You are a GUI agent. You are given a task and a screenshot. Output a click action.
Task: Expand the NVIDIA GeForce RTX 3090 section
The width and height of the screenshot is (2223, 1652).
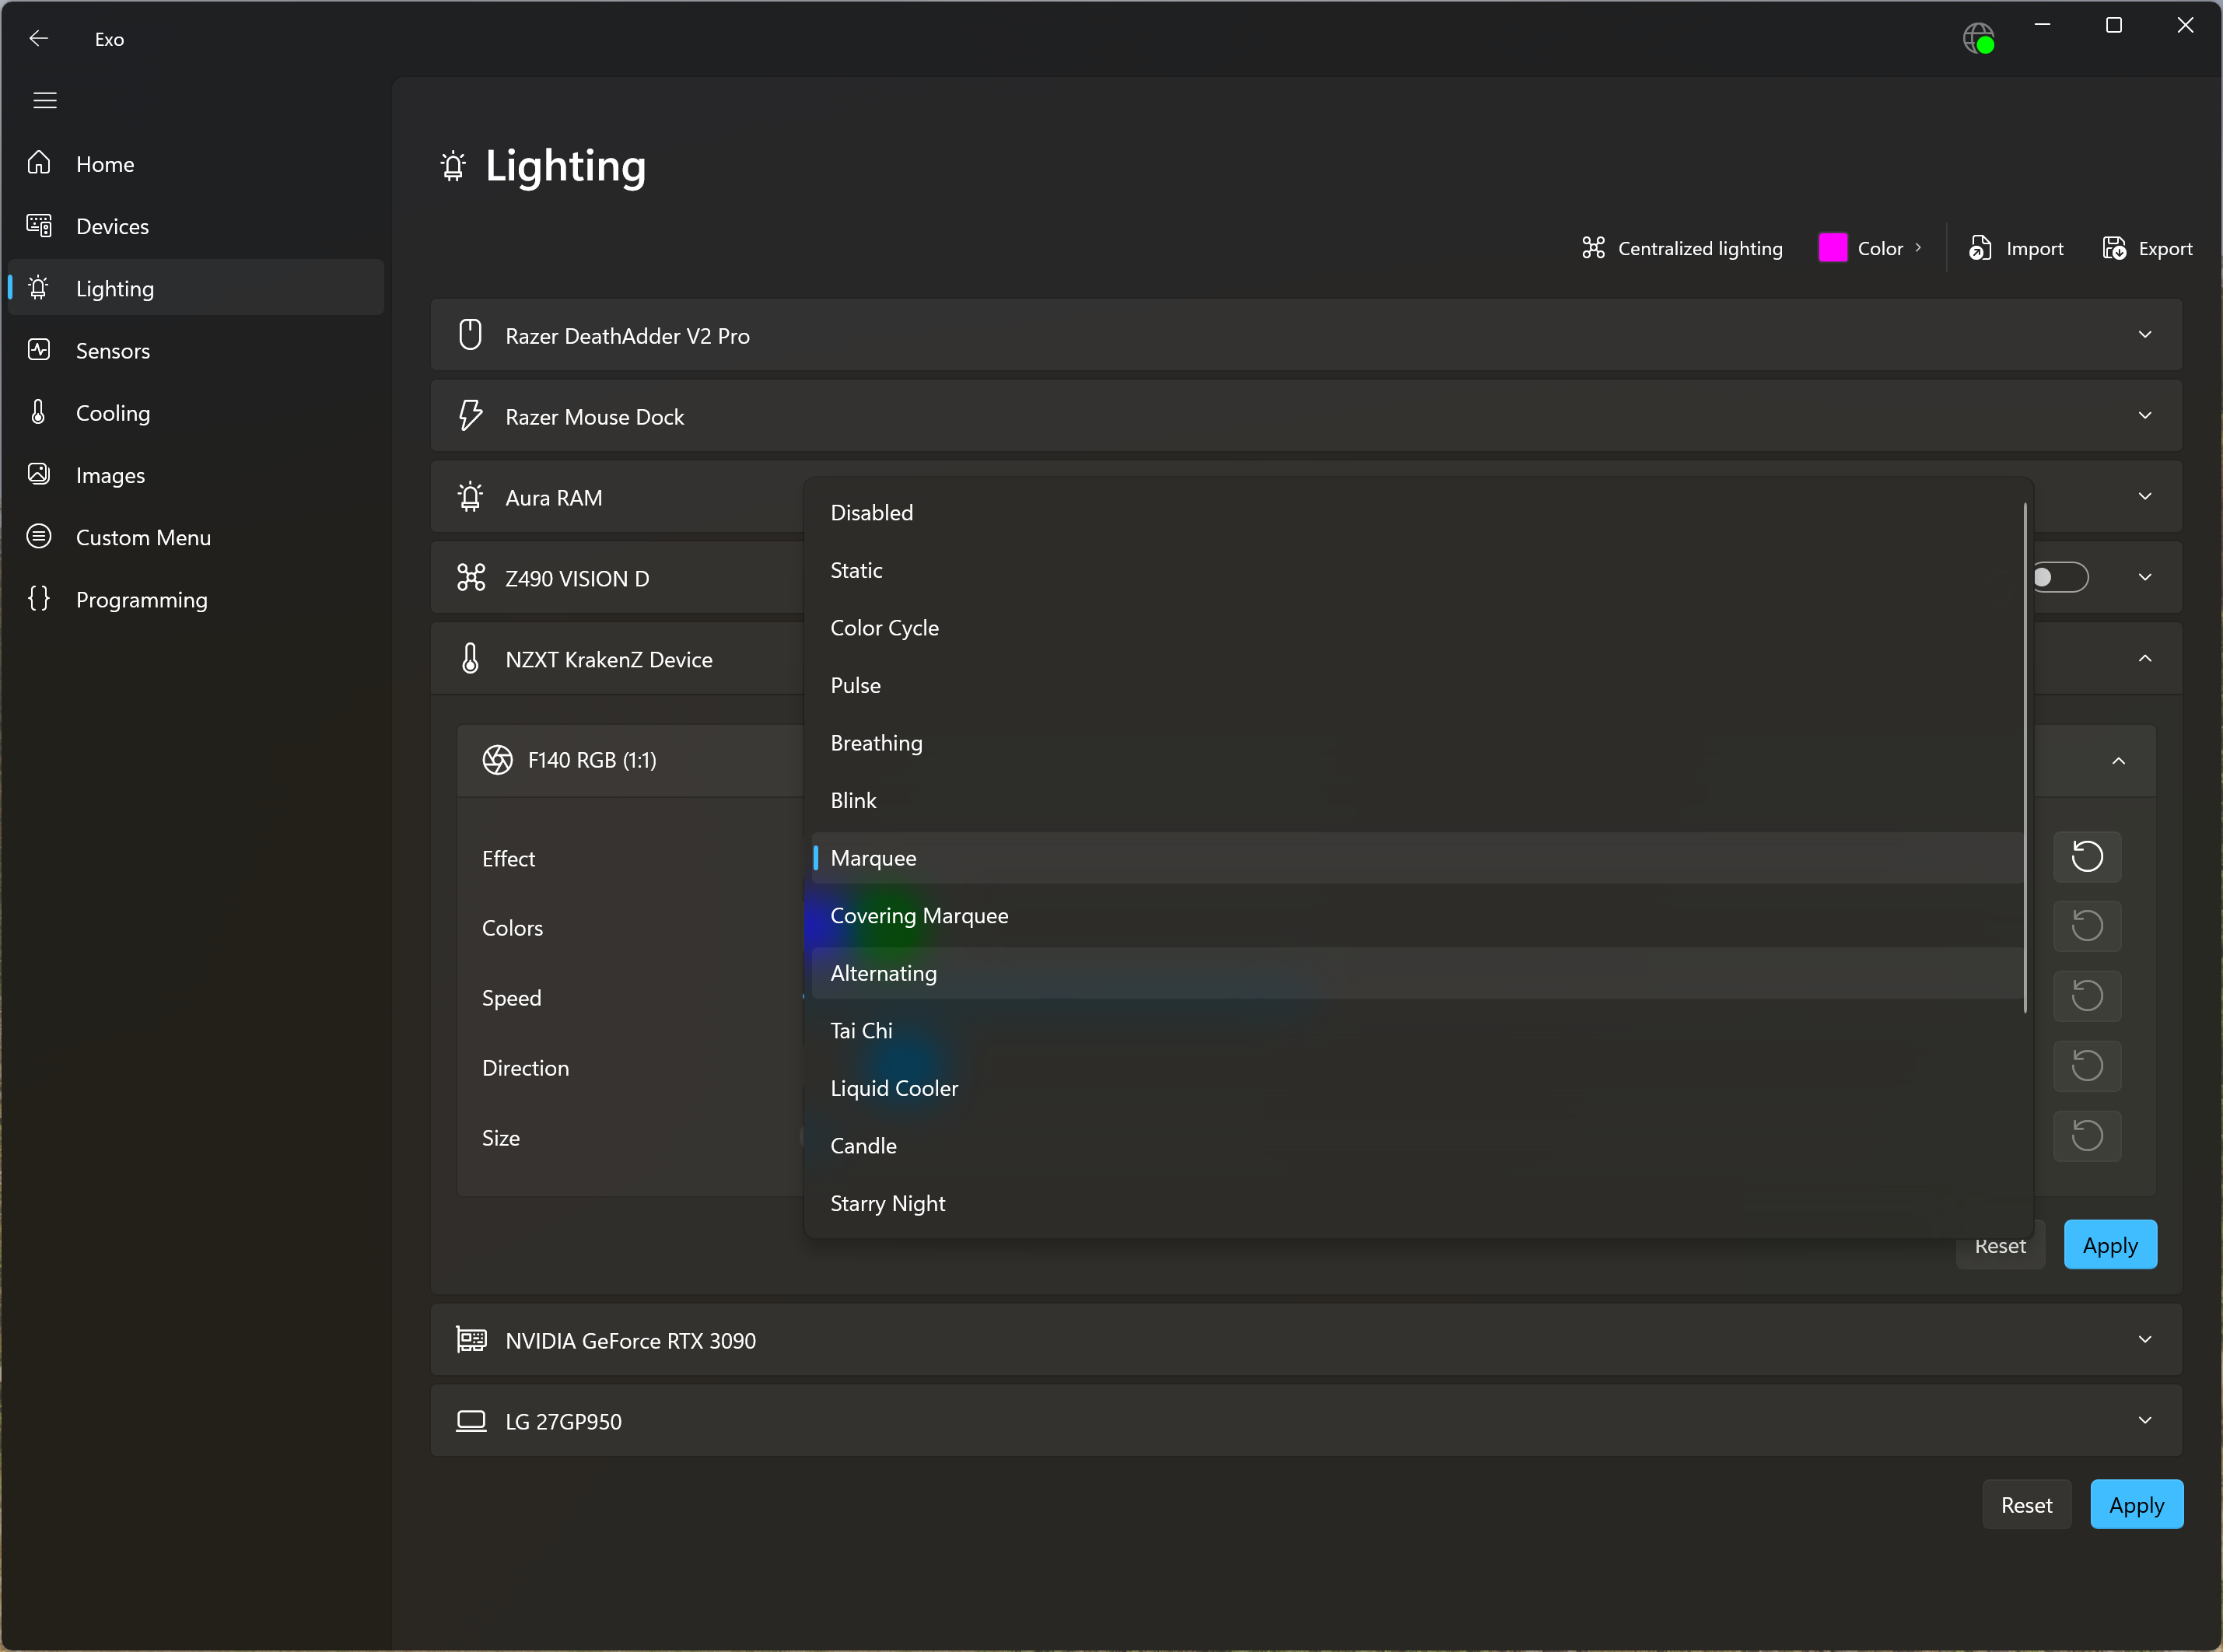click(x=2144, y=1340)
